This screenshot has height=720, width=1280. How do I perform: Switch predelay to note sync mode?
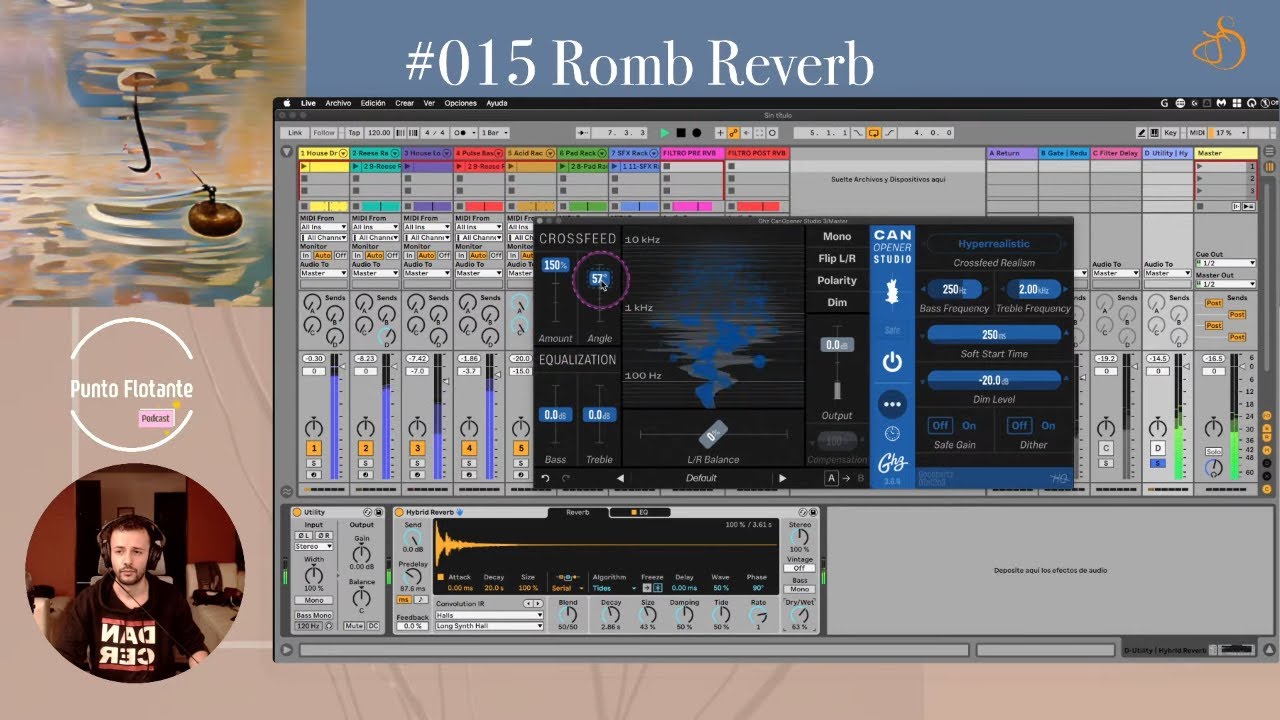click(420, 599)
